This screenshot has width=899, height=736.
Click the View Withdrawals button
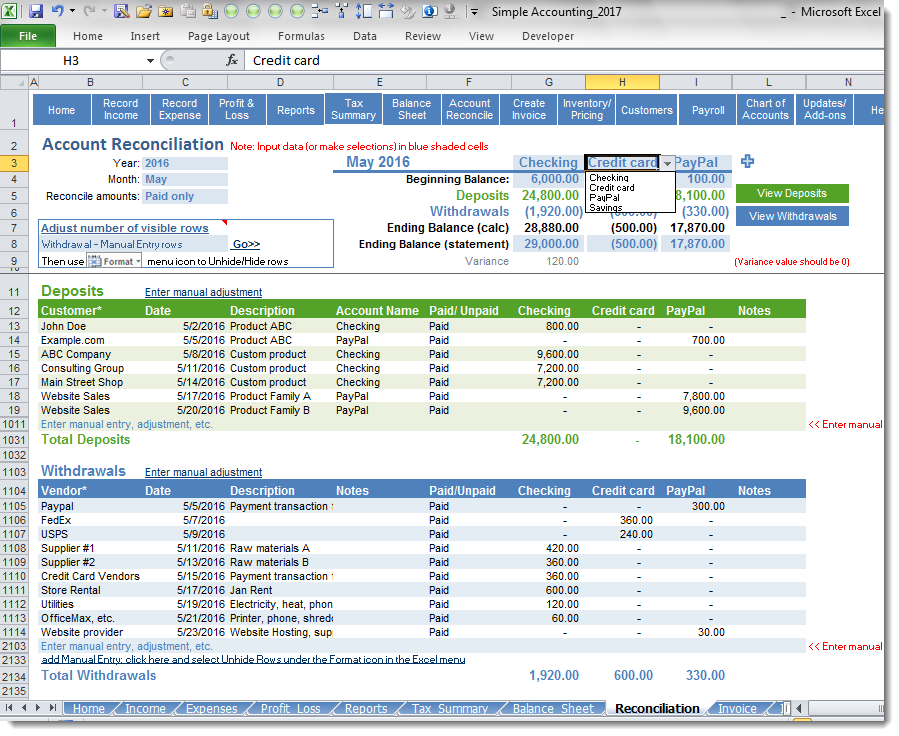click(792, 216)
